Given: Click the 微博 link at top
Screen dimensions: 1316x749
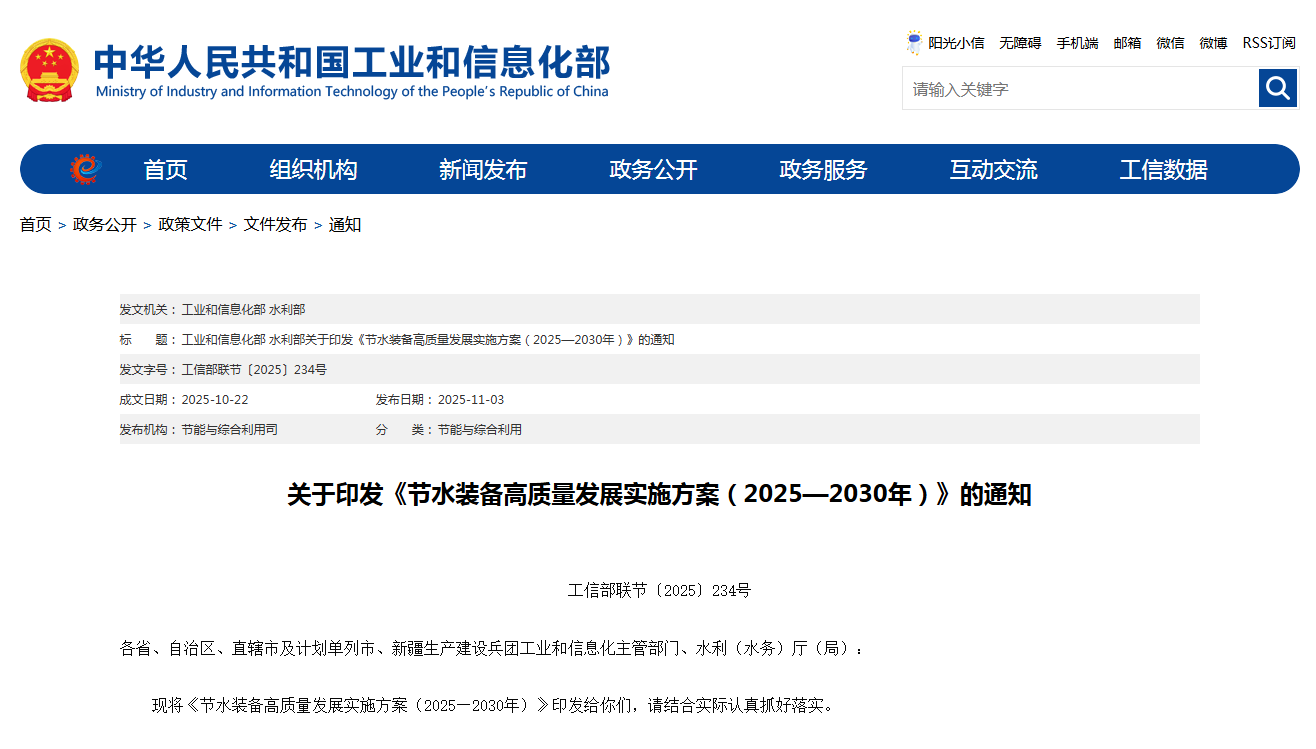Looking at the screenshot, I should click(1213, 43).
